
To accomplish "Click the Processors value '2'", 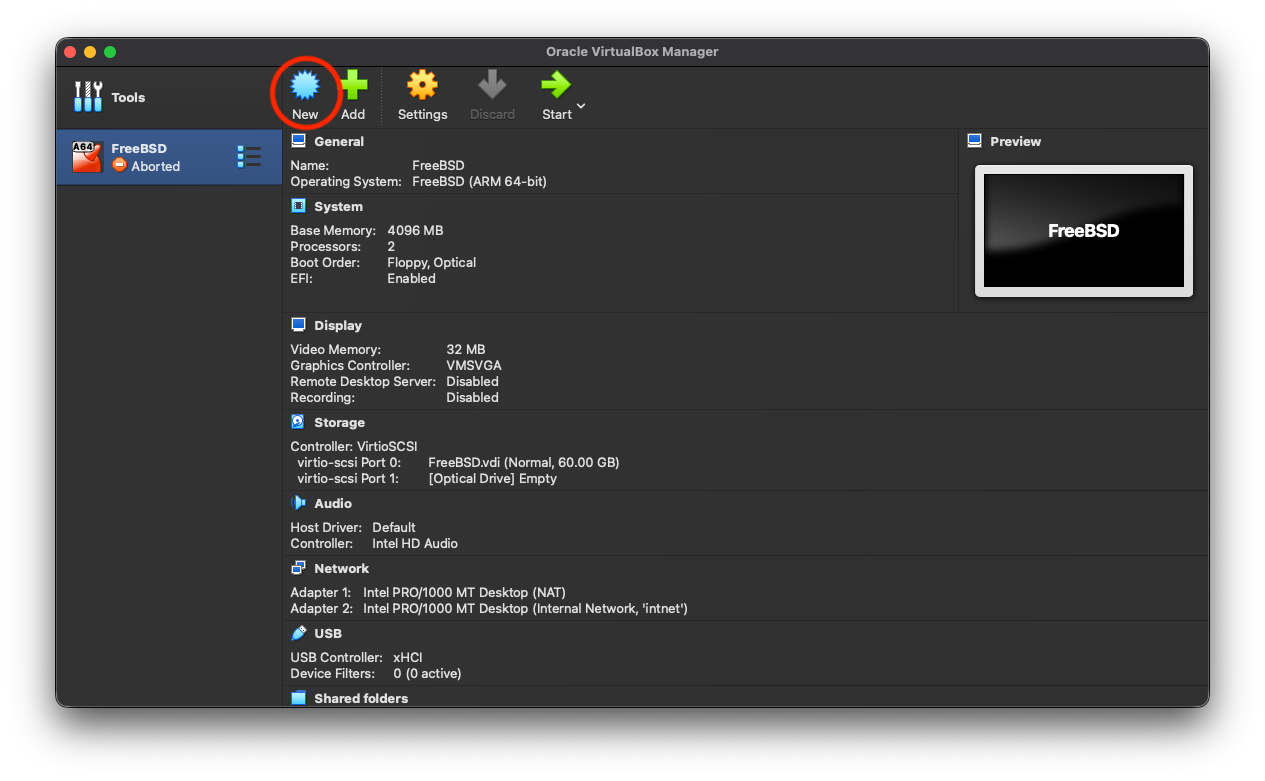I will click(x=391, y=247).
